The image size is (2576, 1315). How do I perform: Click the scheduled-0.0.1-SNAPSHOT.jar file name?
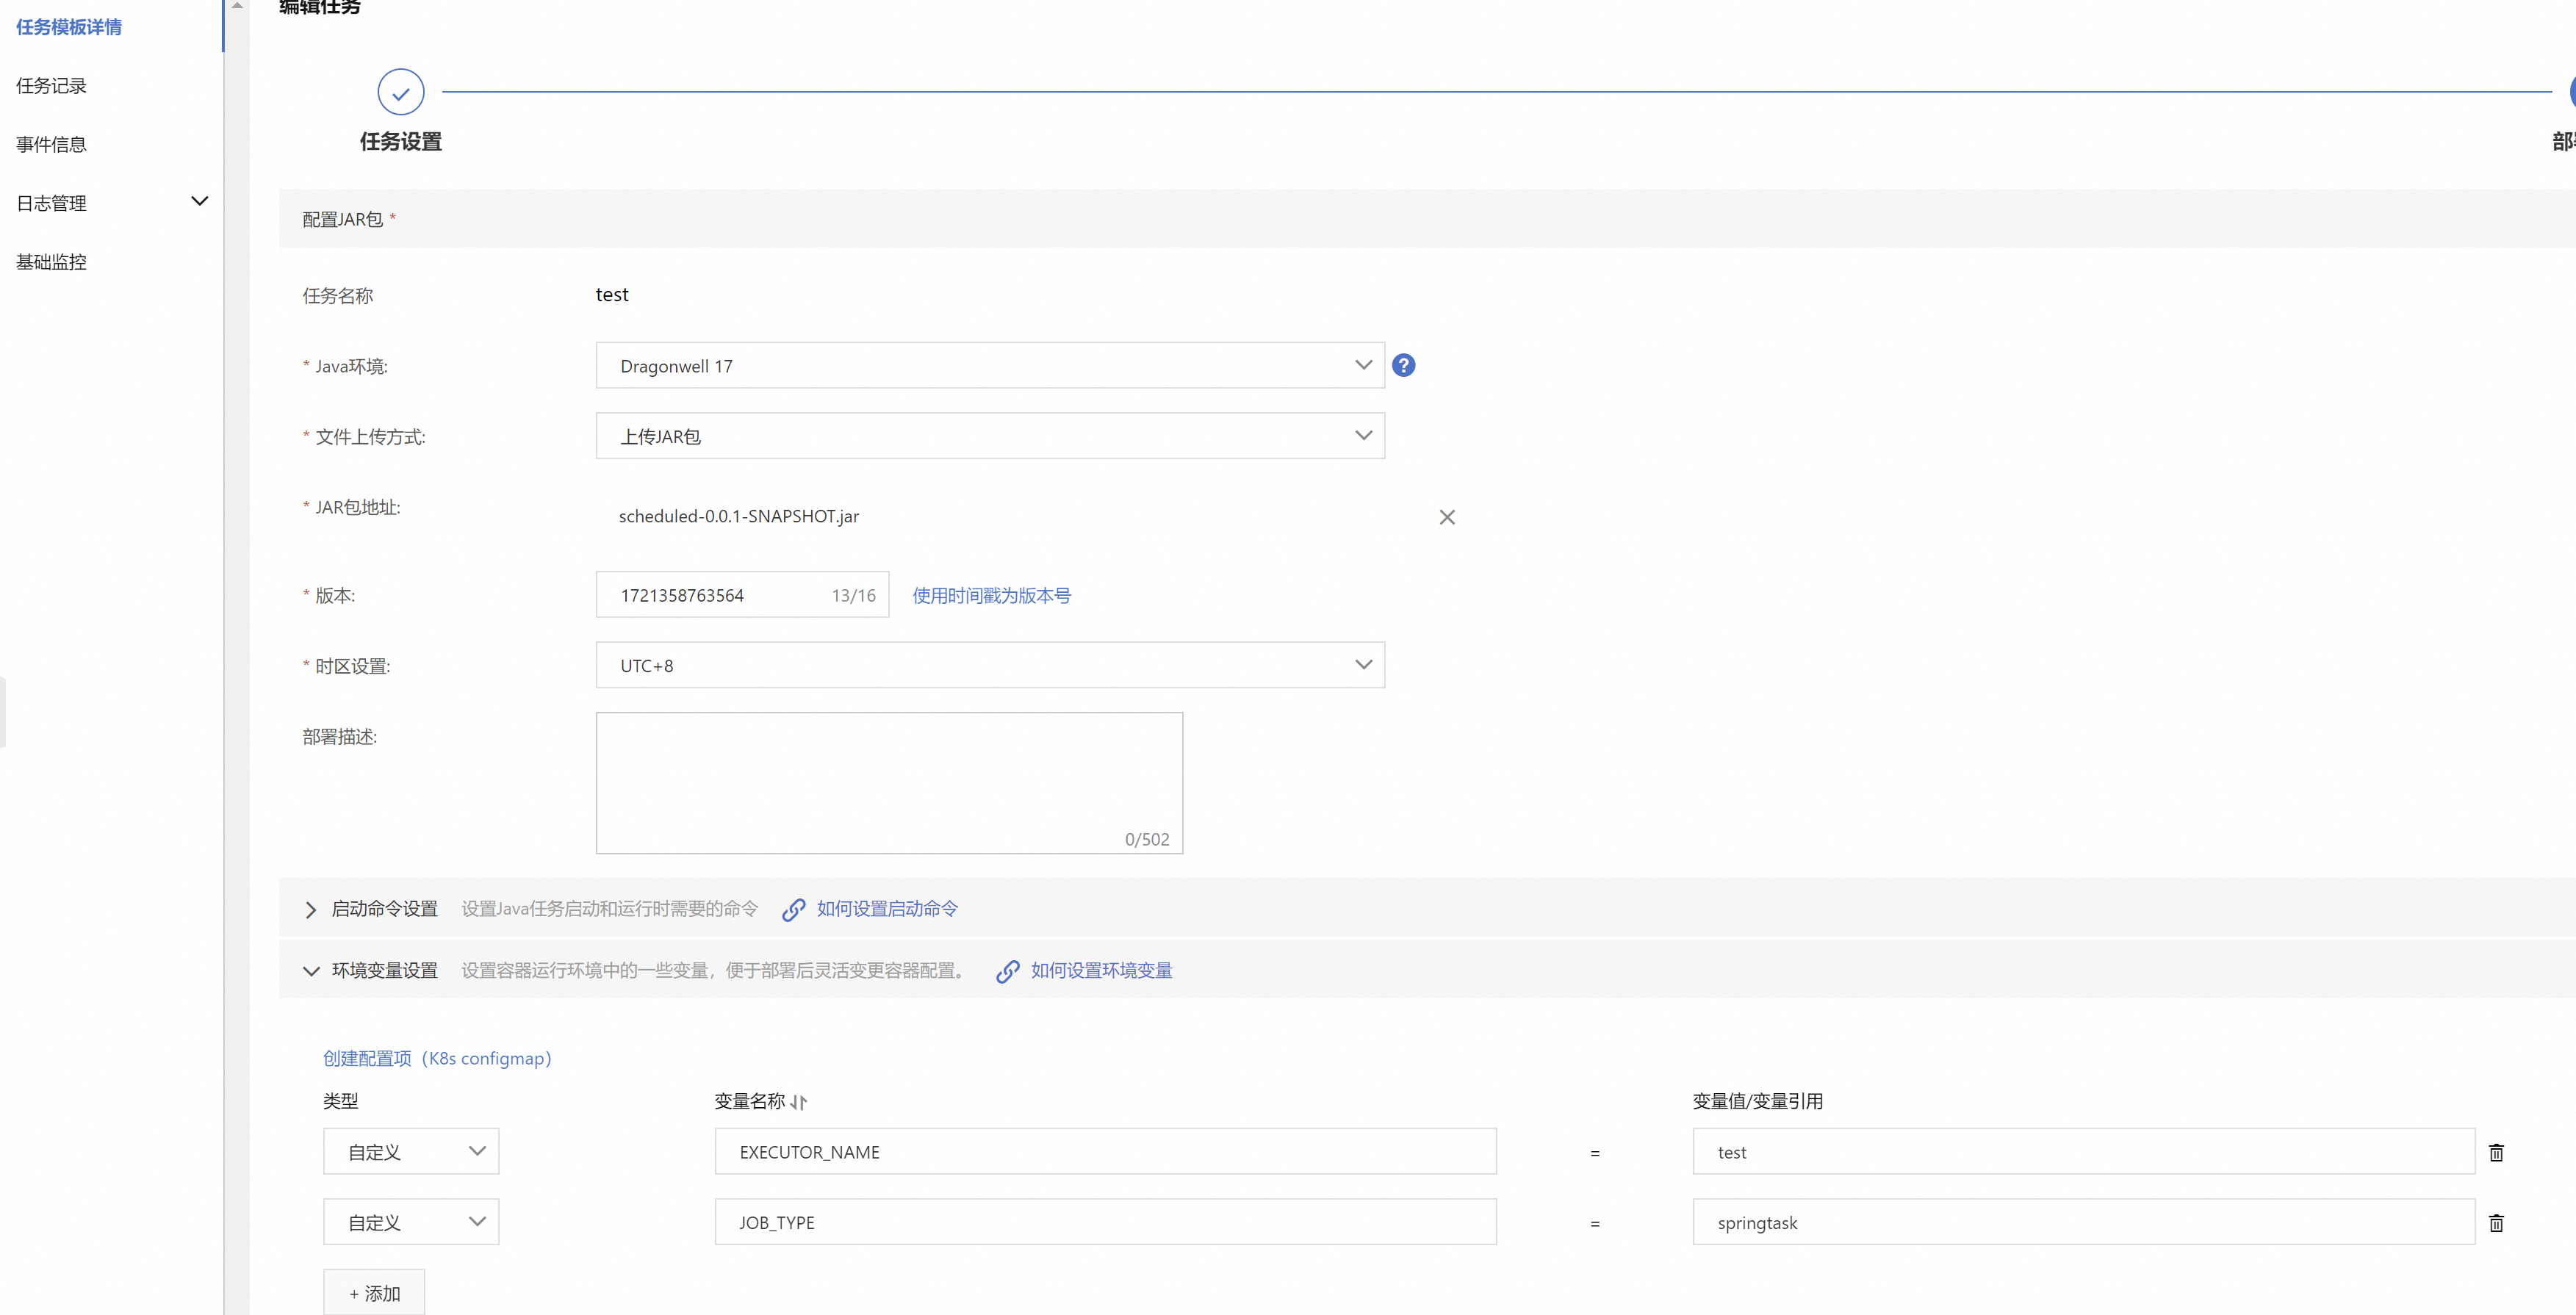coord(739,516)
